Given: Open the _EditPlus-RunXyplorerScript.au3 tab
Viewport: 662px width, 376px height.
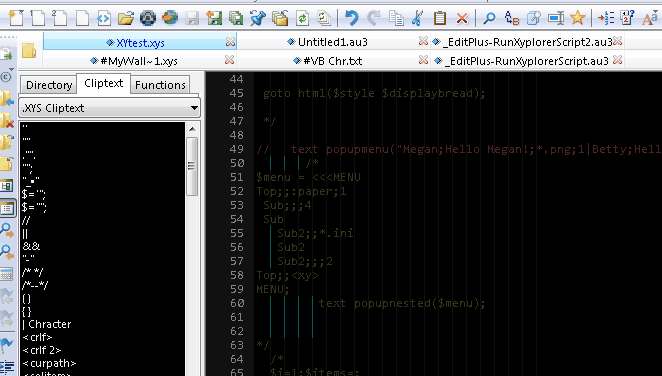Looking at the screenshot, I should click(x=527, y=61).
